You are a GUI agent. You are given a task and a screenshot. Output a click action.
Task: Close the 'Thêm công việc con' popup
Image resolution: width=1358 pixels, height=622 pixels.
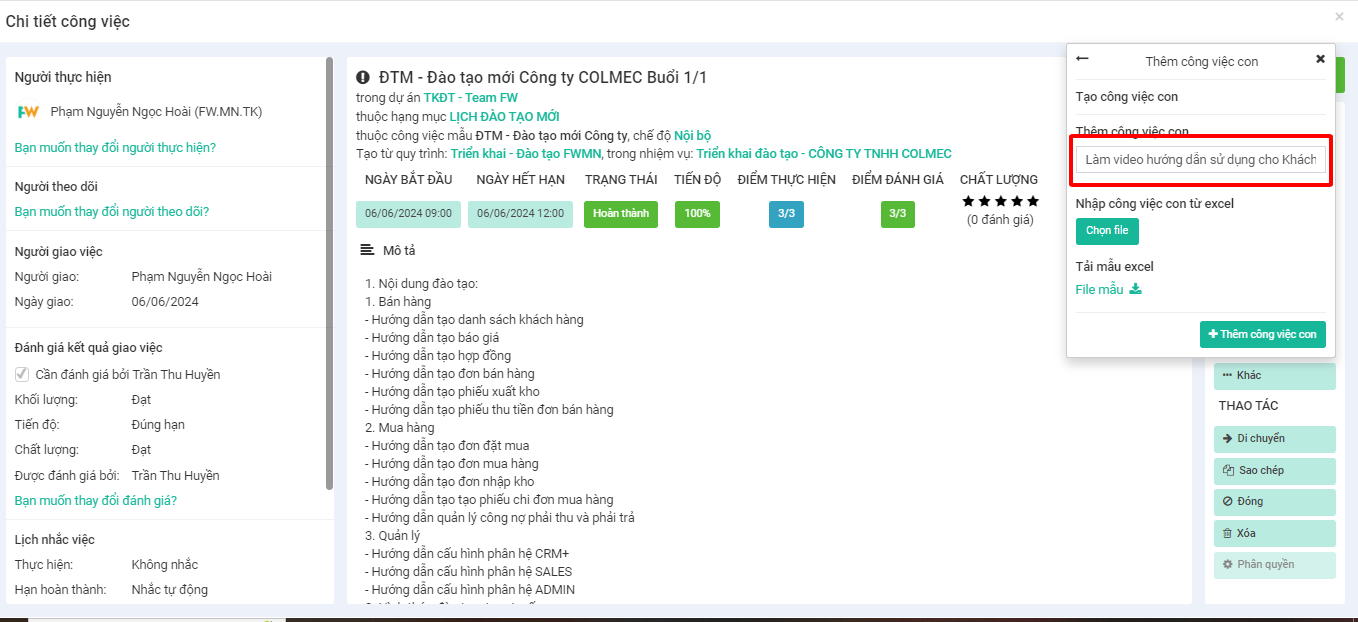tap(1320, 59)
